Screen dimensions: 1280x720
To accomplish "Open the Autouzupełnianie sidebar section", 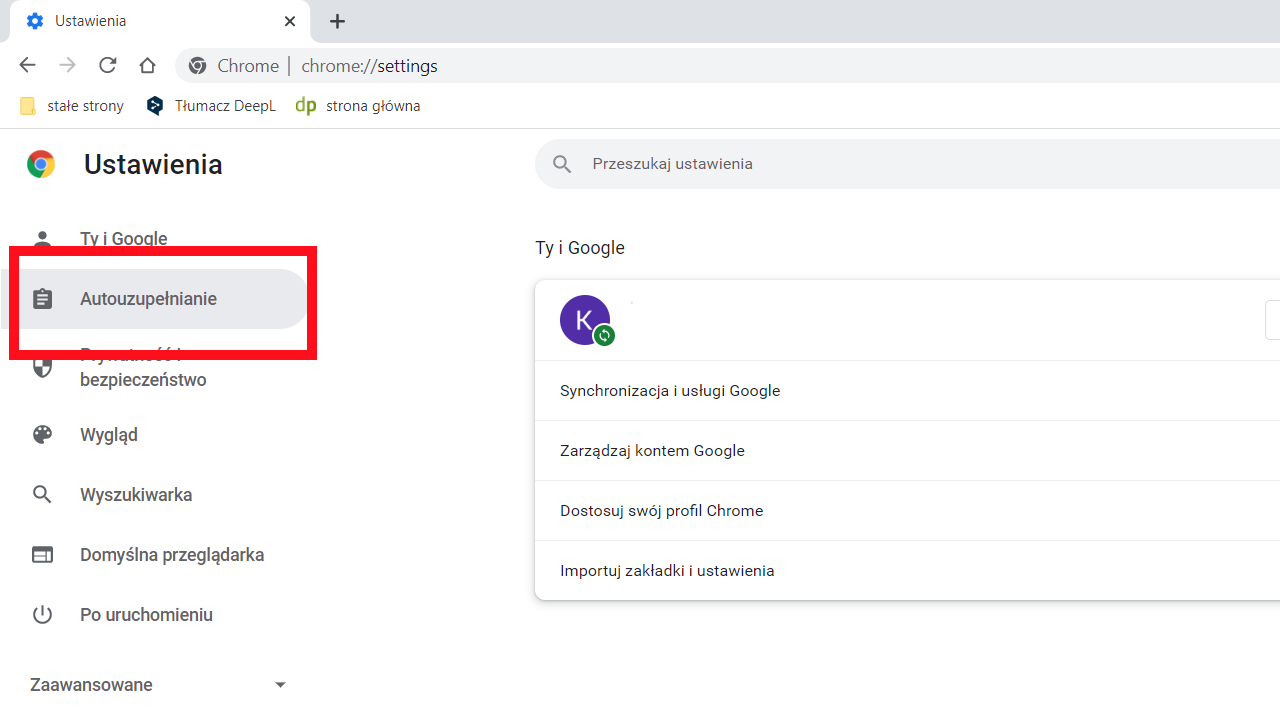I will point(148,298).
